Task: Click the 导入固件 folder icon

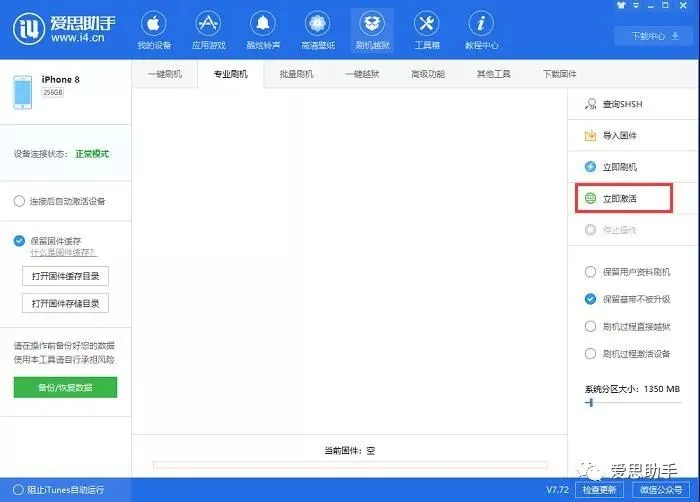Action: tap(590, 135)
